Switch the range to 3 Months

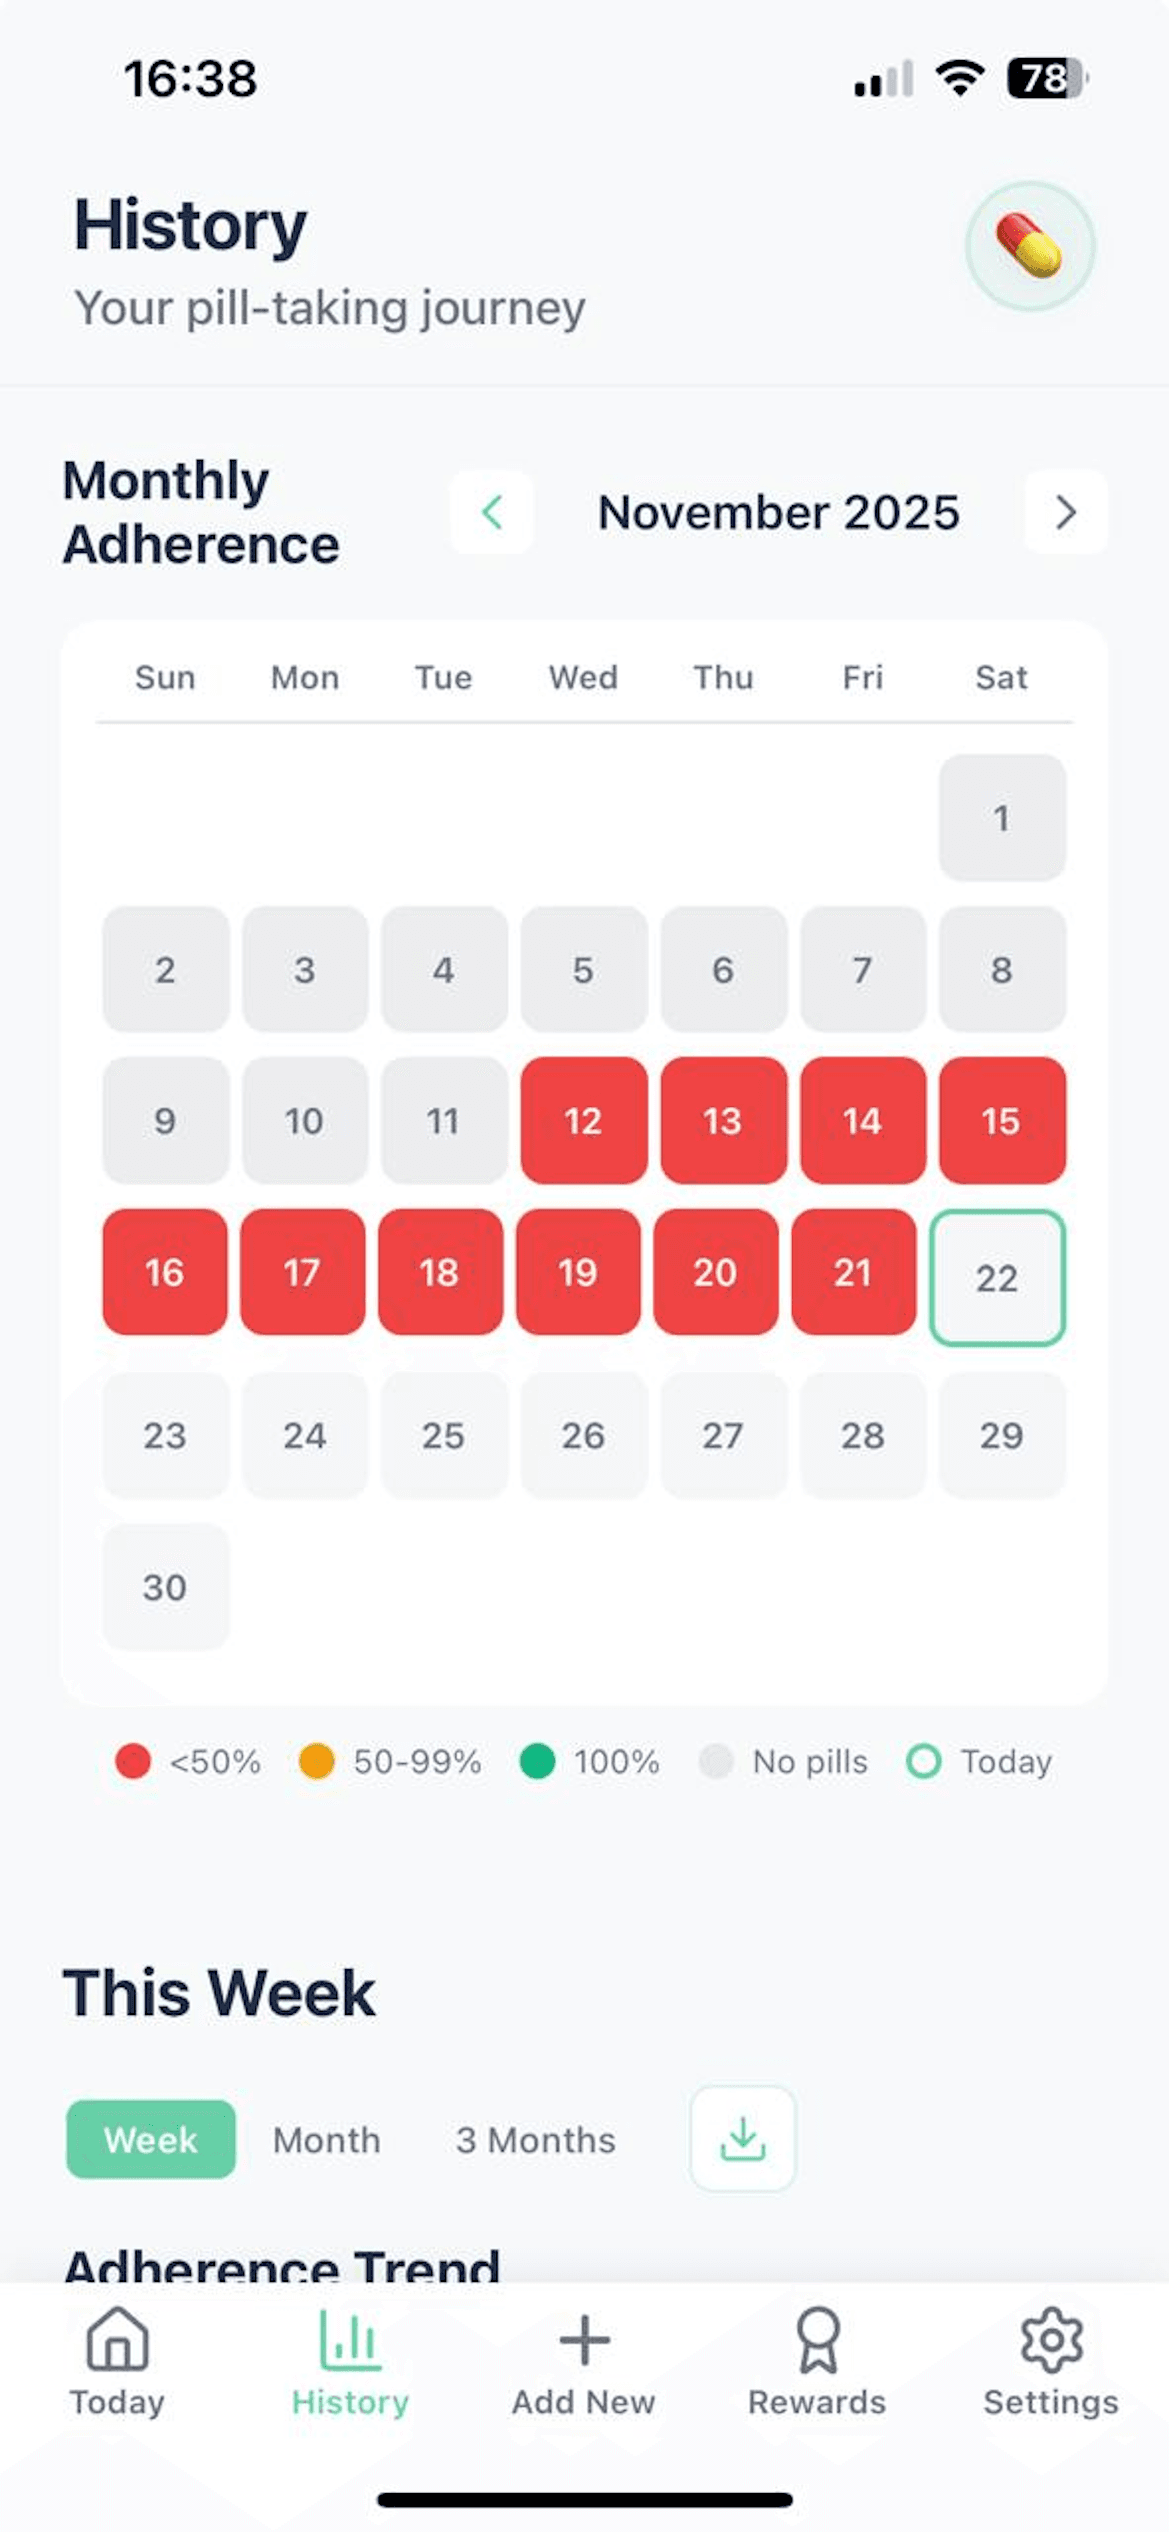(536, 2140)
